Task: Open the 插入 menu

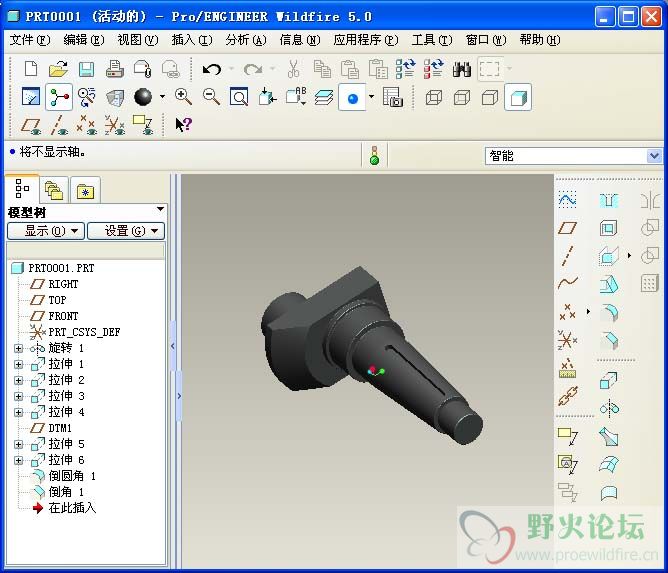Action: tap(192, 40)
